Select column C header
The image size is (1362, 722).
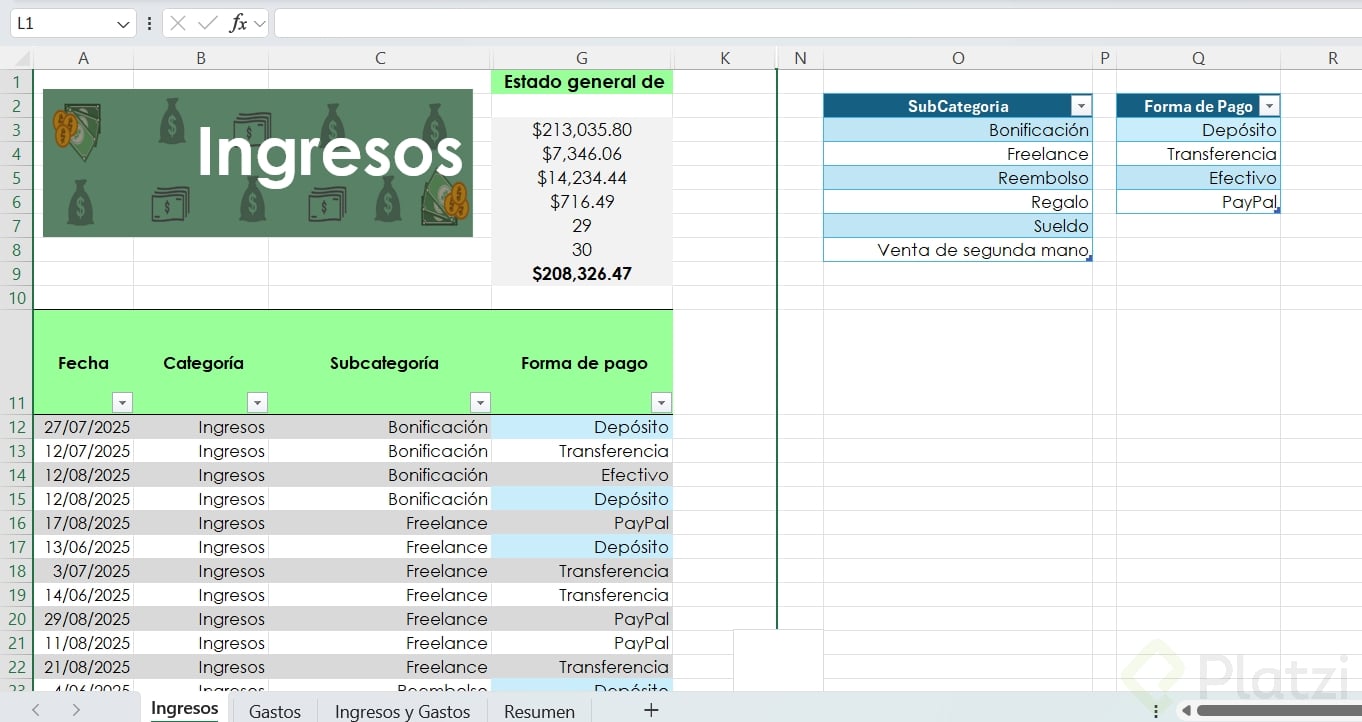380,58
